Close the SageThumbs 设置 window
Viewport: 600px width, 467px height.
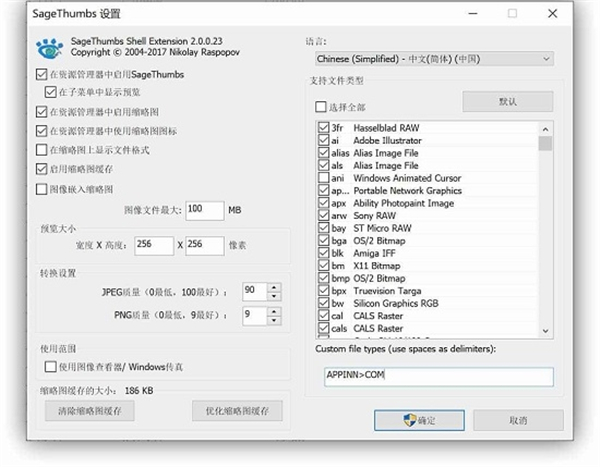(x=552, y=14)
